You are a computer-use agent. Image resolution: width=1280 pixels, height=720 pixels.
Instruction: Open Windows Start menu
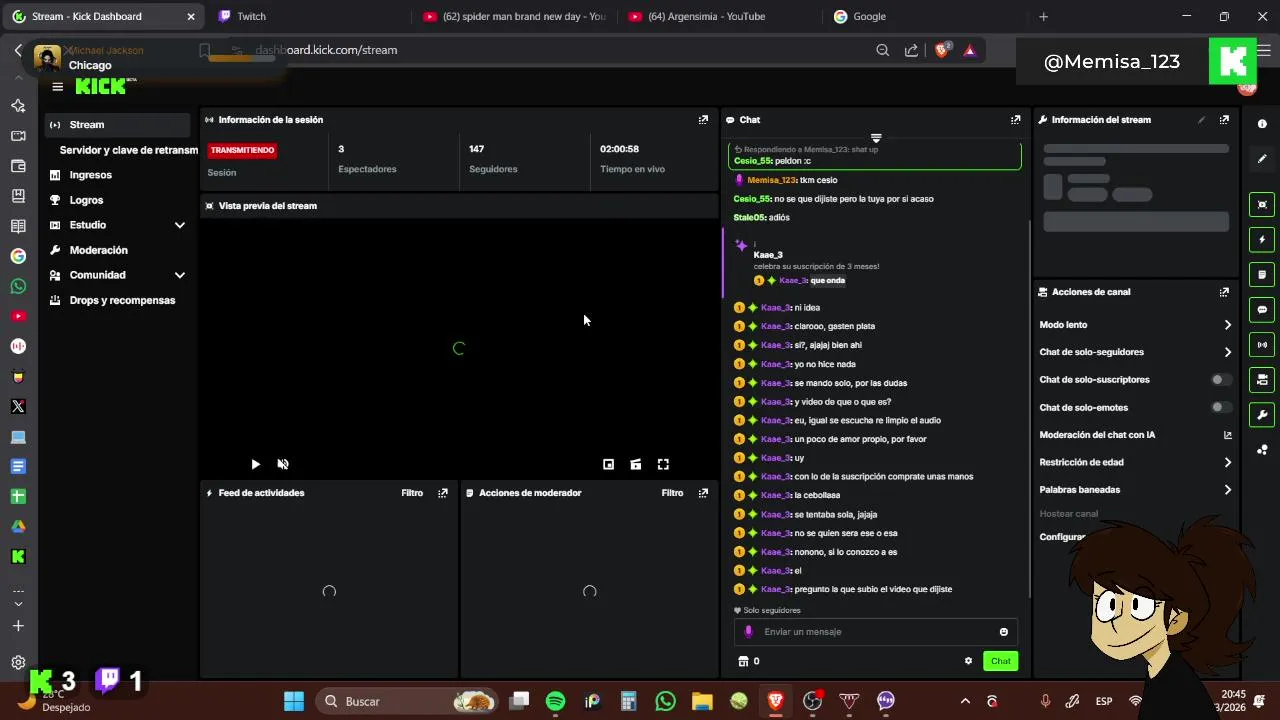pos(294,701)
